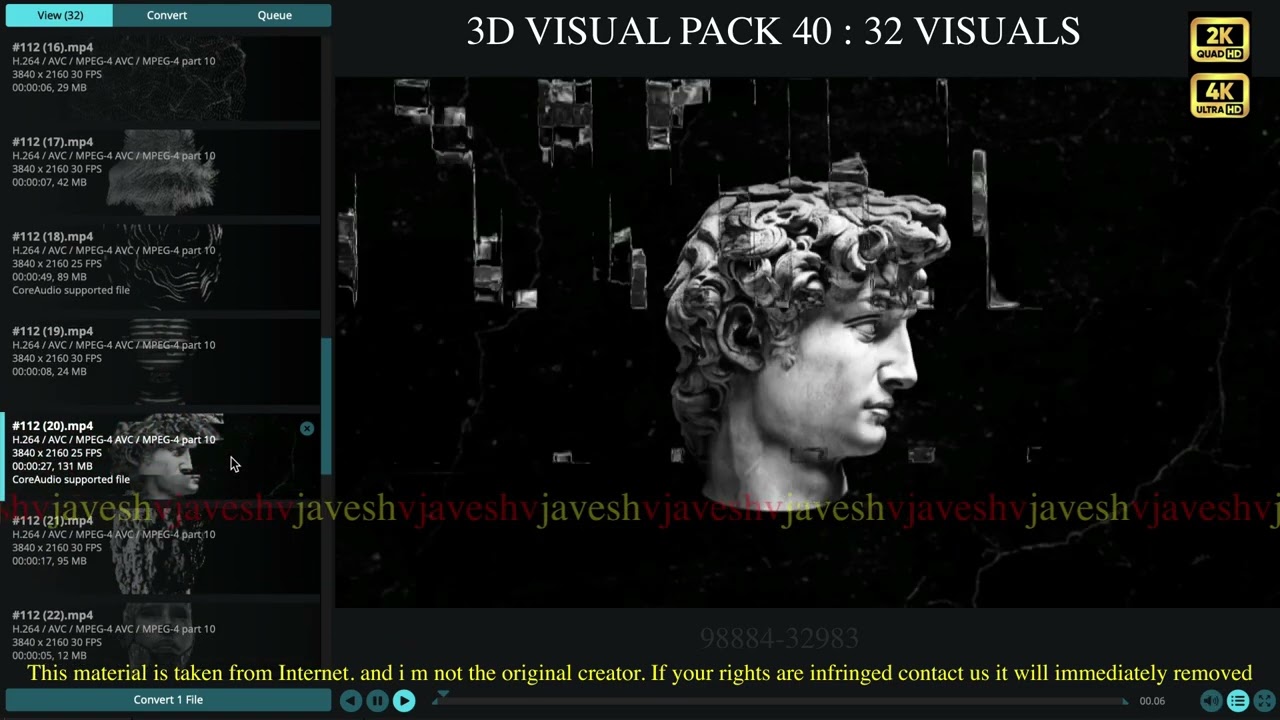Image resolution: width=1280 pixels, height=720 pixels.
Task: Open fullscreen preview mode icon
Action: point(1264,701)
